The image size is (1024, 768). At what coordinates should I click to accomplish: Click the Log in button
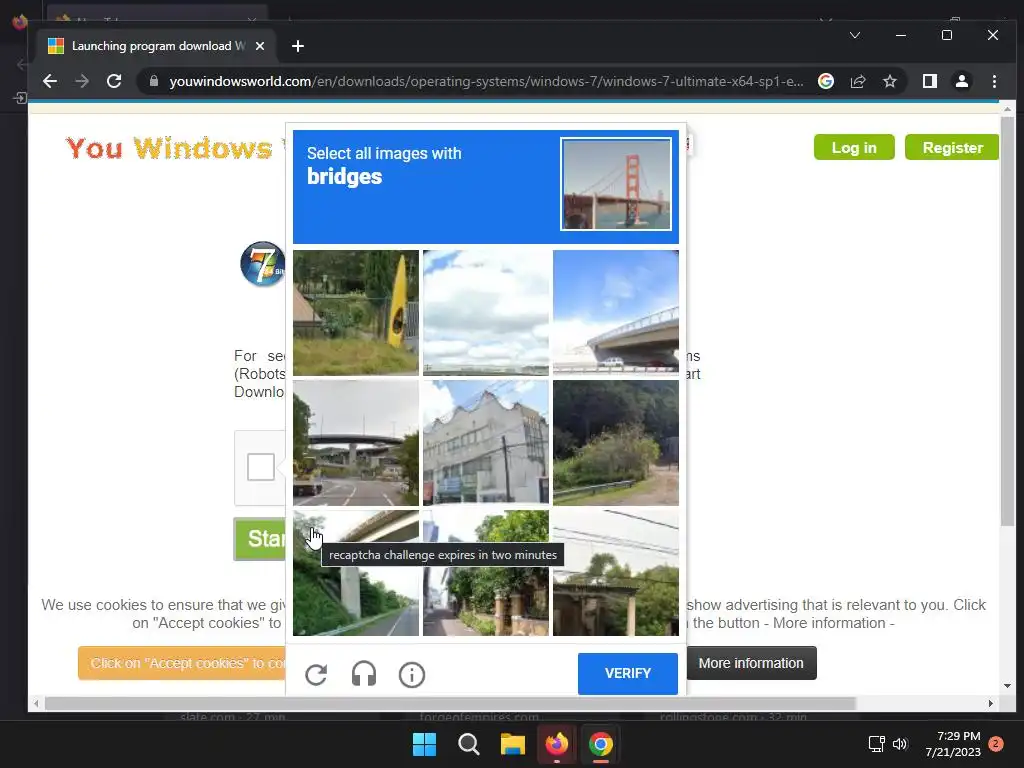click(x=854, y=148)
